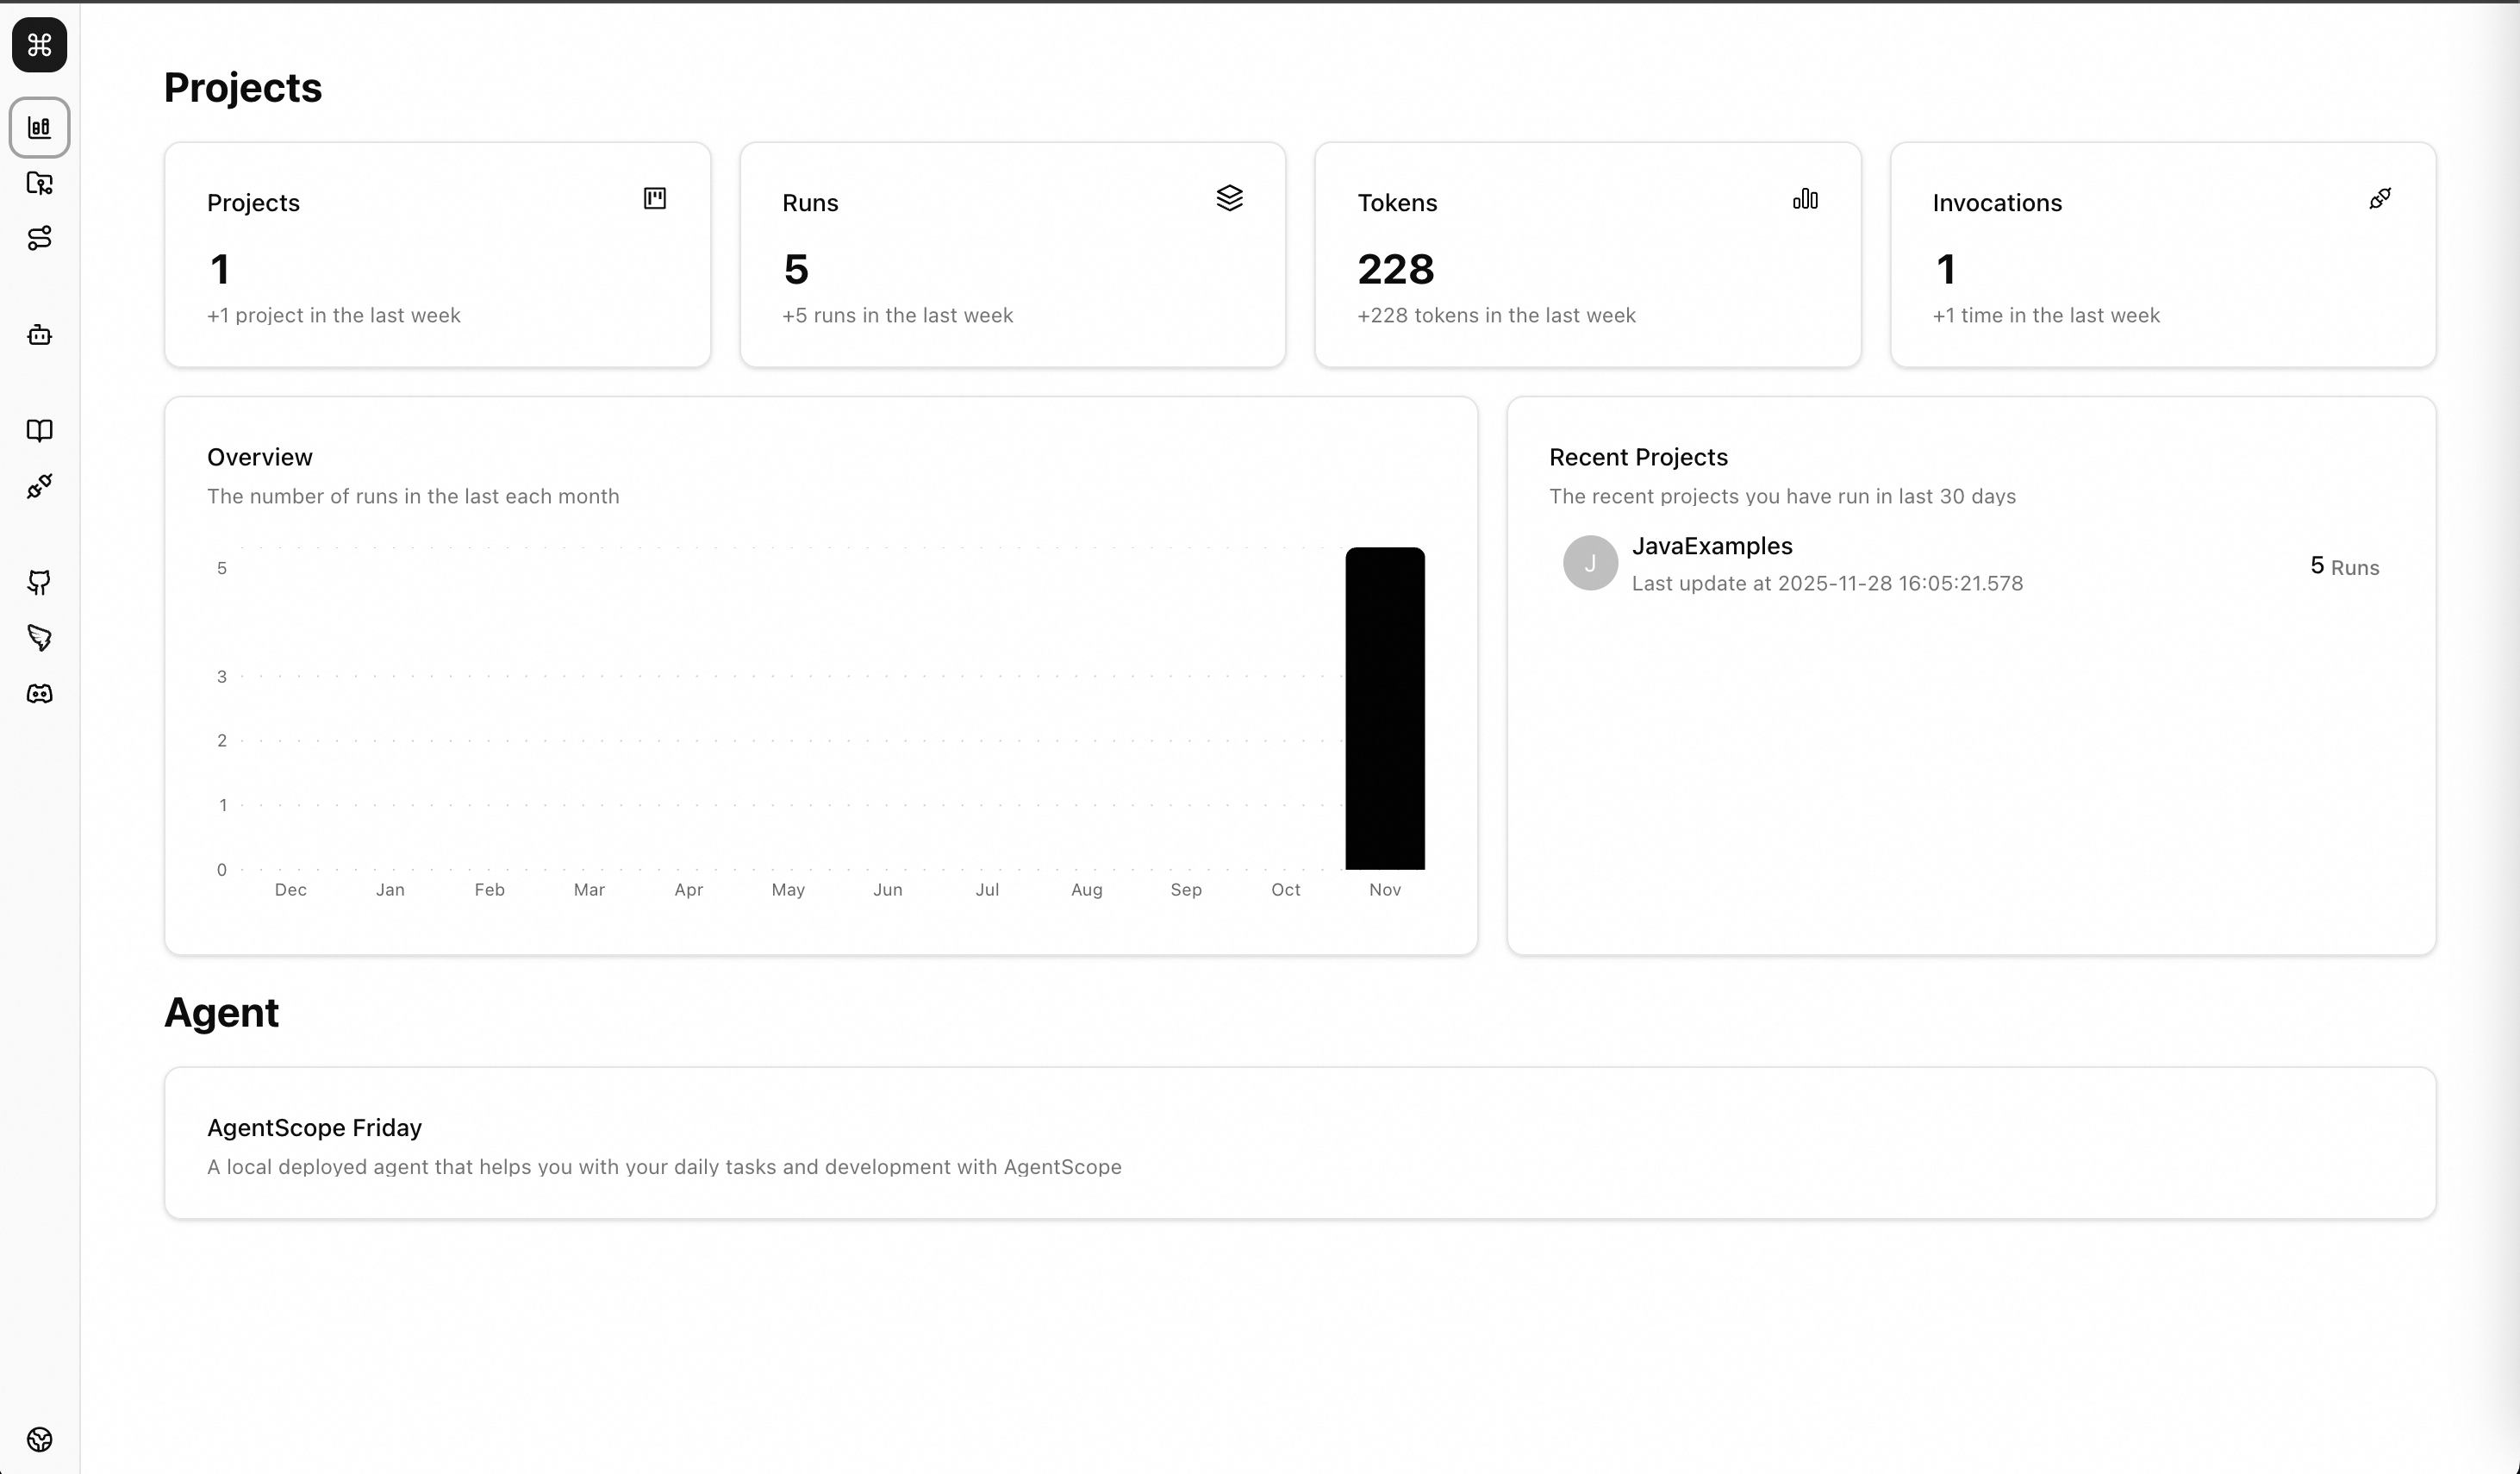
Task: Open the documentation book icon in the sidebar
Action: 39,431
